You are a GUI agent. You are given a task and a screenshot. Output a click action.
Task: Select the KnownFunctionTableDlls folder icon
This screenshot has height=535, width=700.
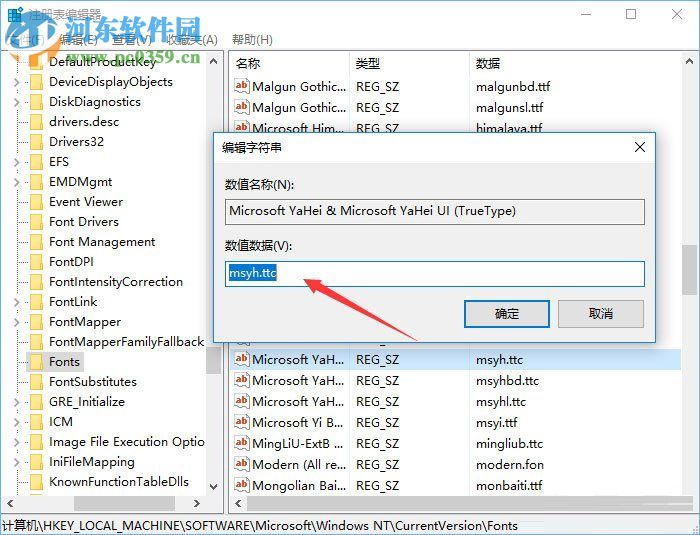point(36,482)
